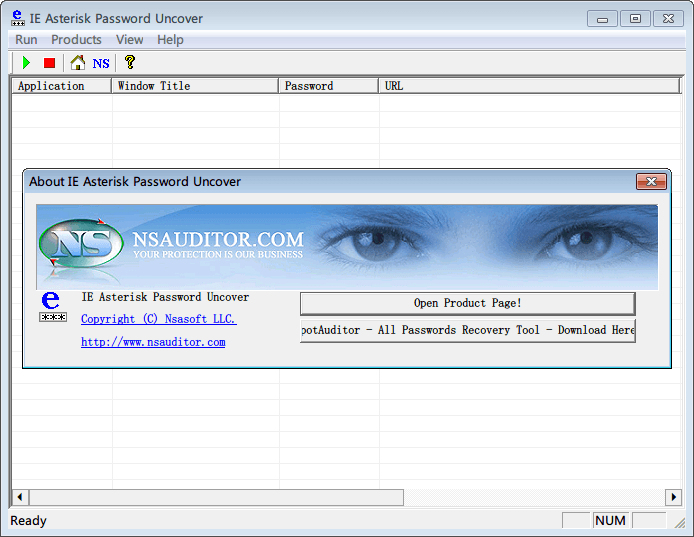Click the blue NS toolbar icon
The image size is (694, 537).
click(101, 63)
